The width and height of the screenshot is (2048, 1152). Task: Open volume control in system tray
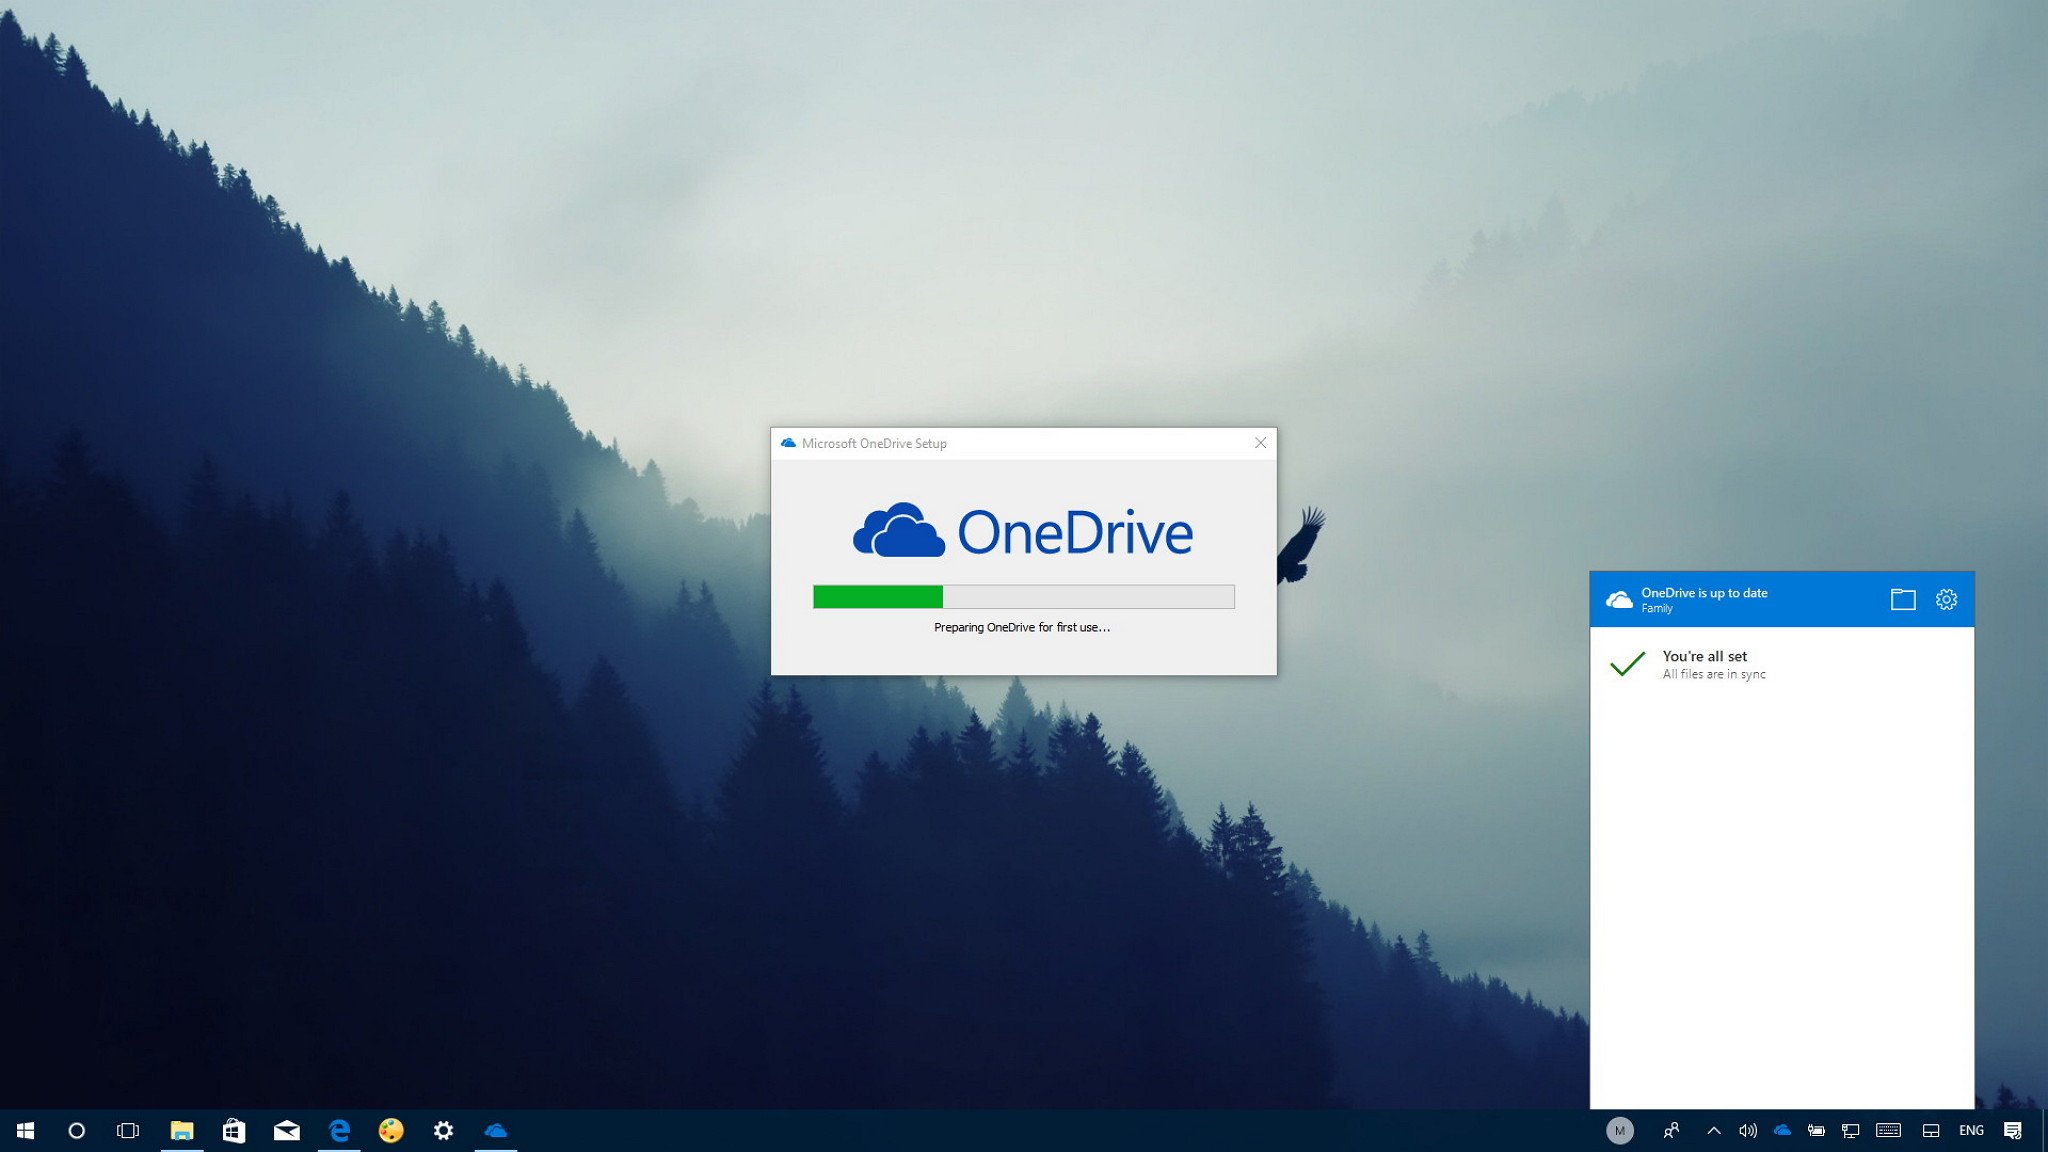point(1748,1130)
